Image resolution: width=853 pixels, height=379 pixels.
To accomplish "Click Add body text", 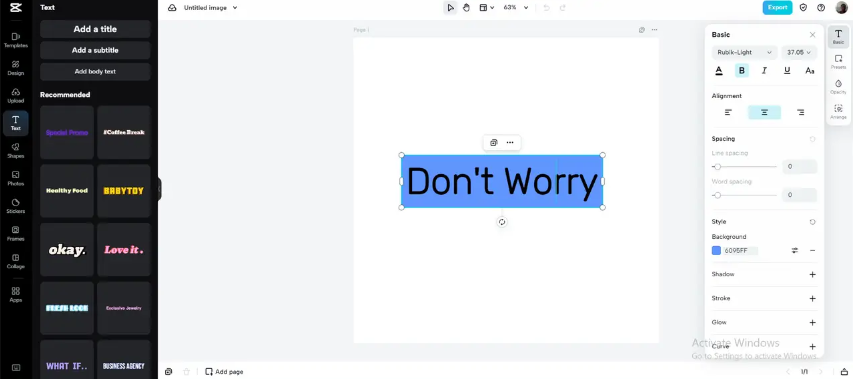I will 95,71.
